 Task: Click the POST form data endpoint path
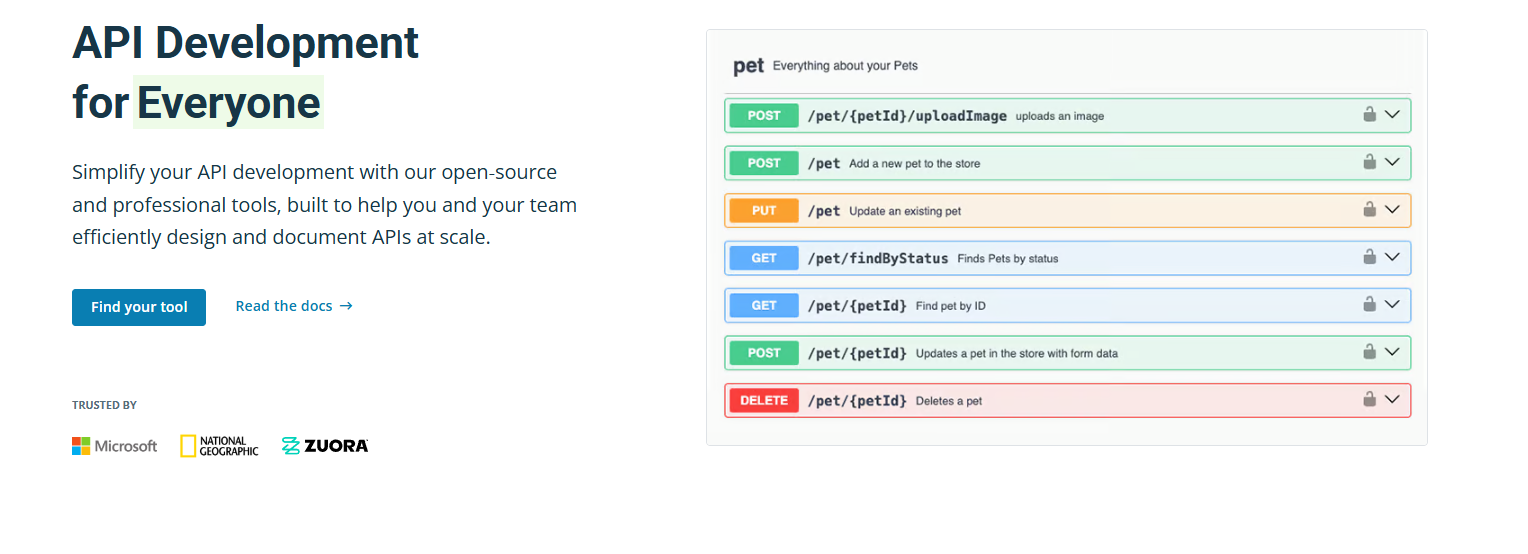click(857, 353)
